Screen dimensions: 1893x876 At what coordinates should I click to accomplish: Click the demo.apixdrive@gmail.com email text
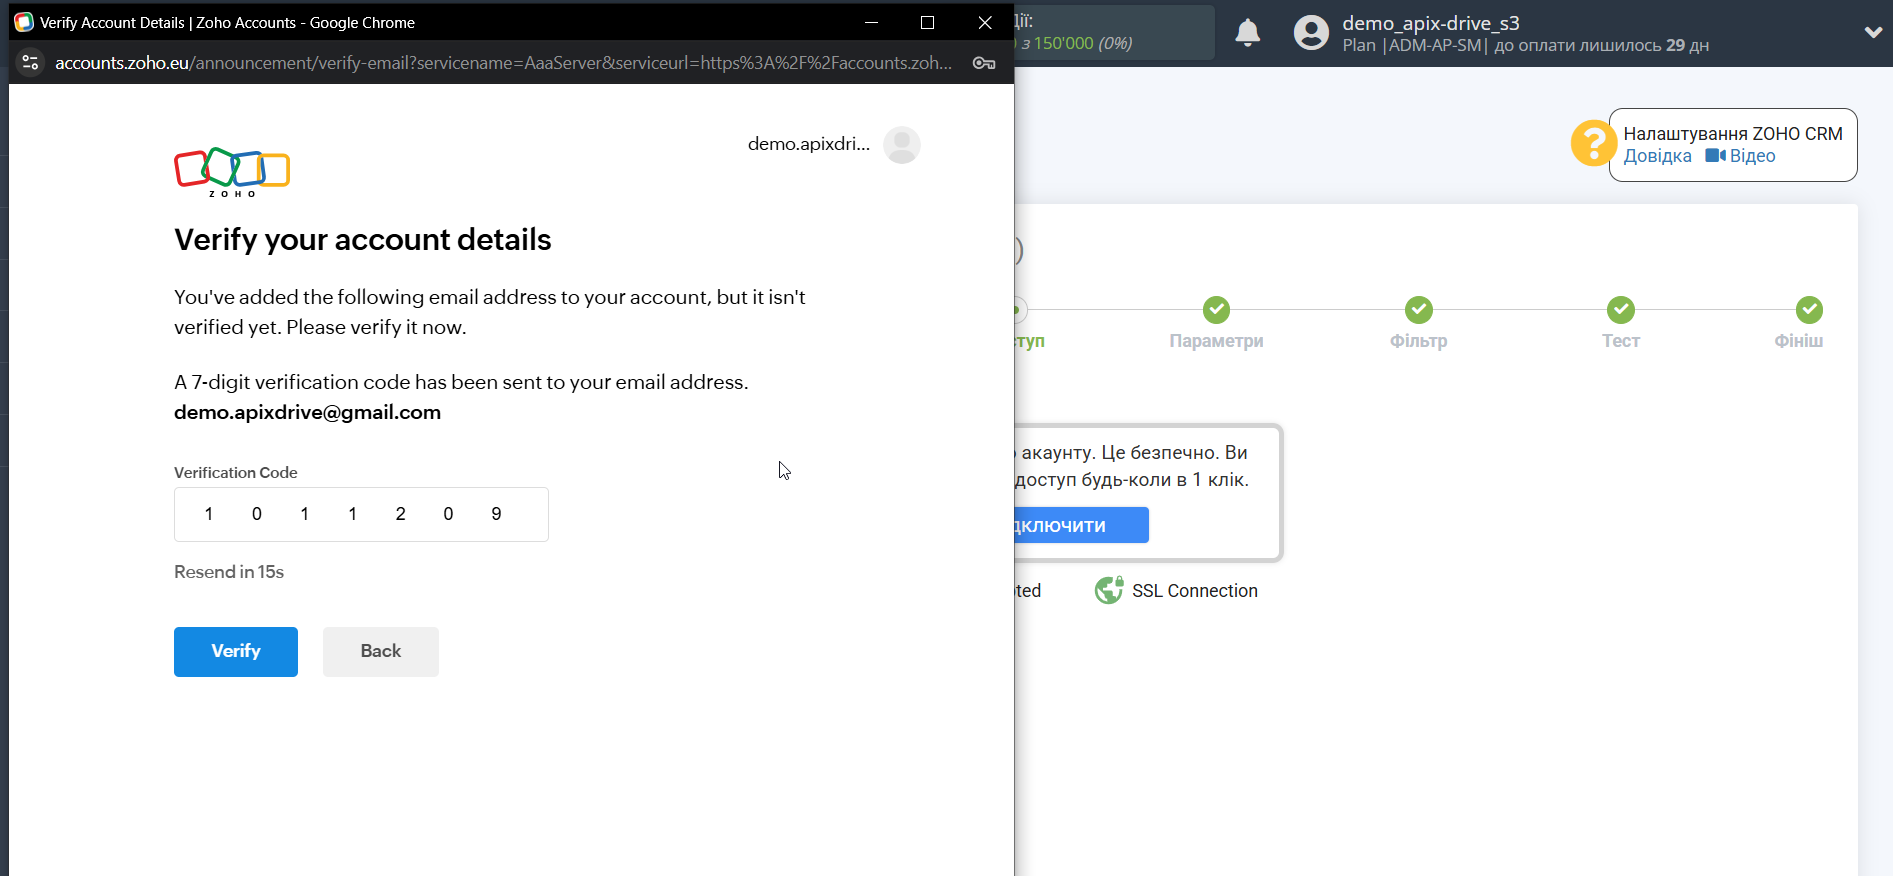coord(307,412)
